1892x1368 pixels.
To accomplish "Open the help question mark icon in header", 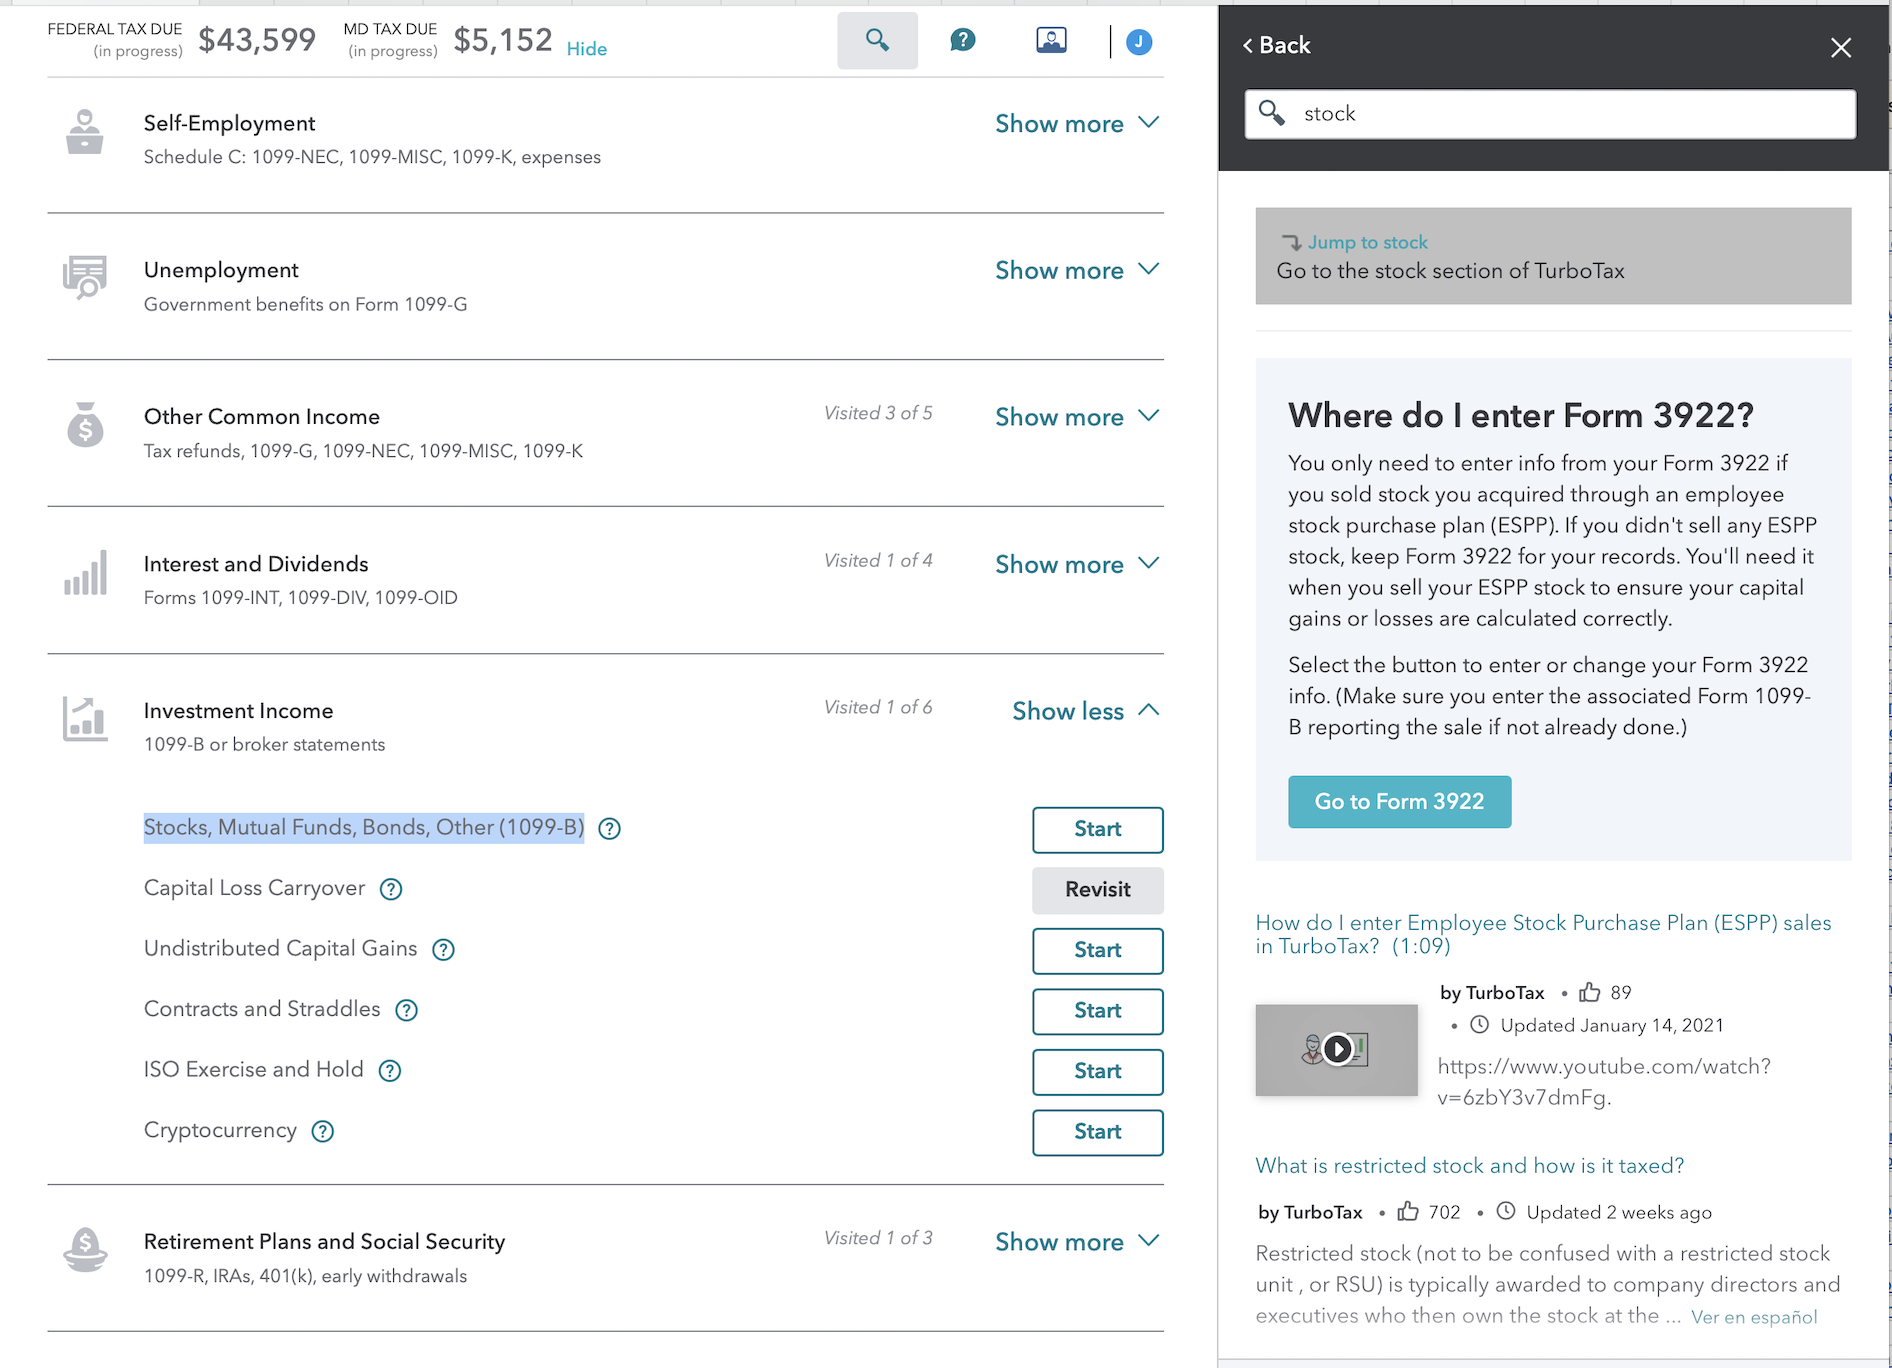I will coord(962,40).
